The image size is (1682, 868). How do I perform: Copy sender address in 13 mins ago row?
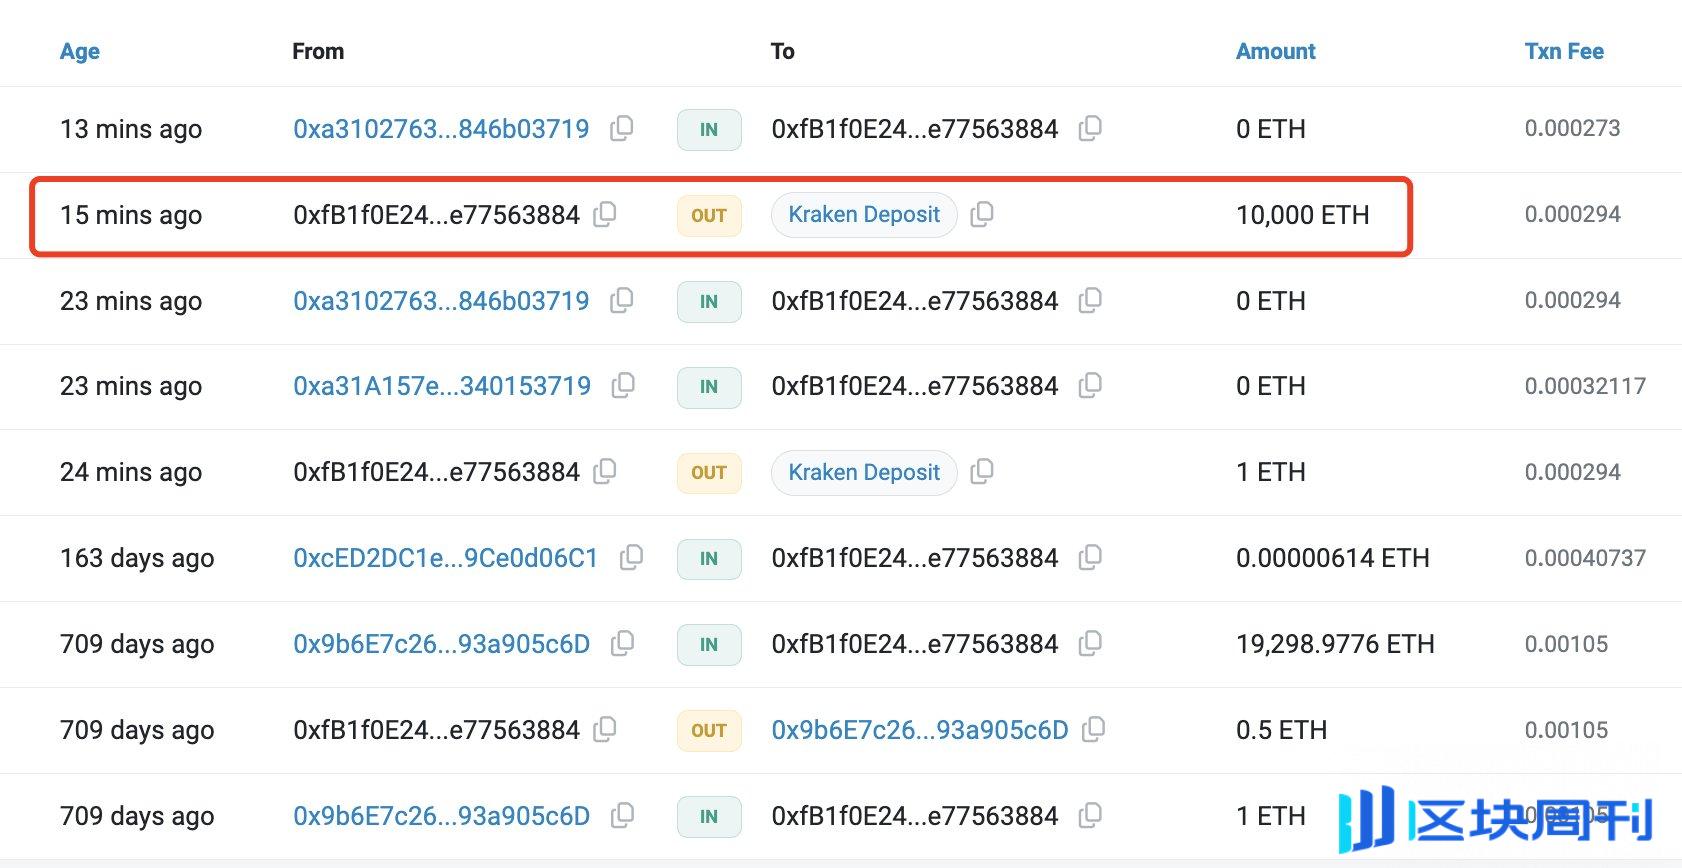click(x=622, y=128)
